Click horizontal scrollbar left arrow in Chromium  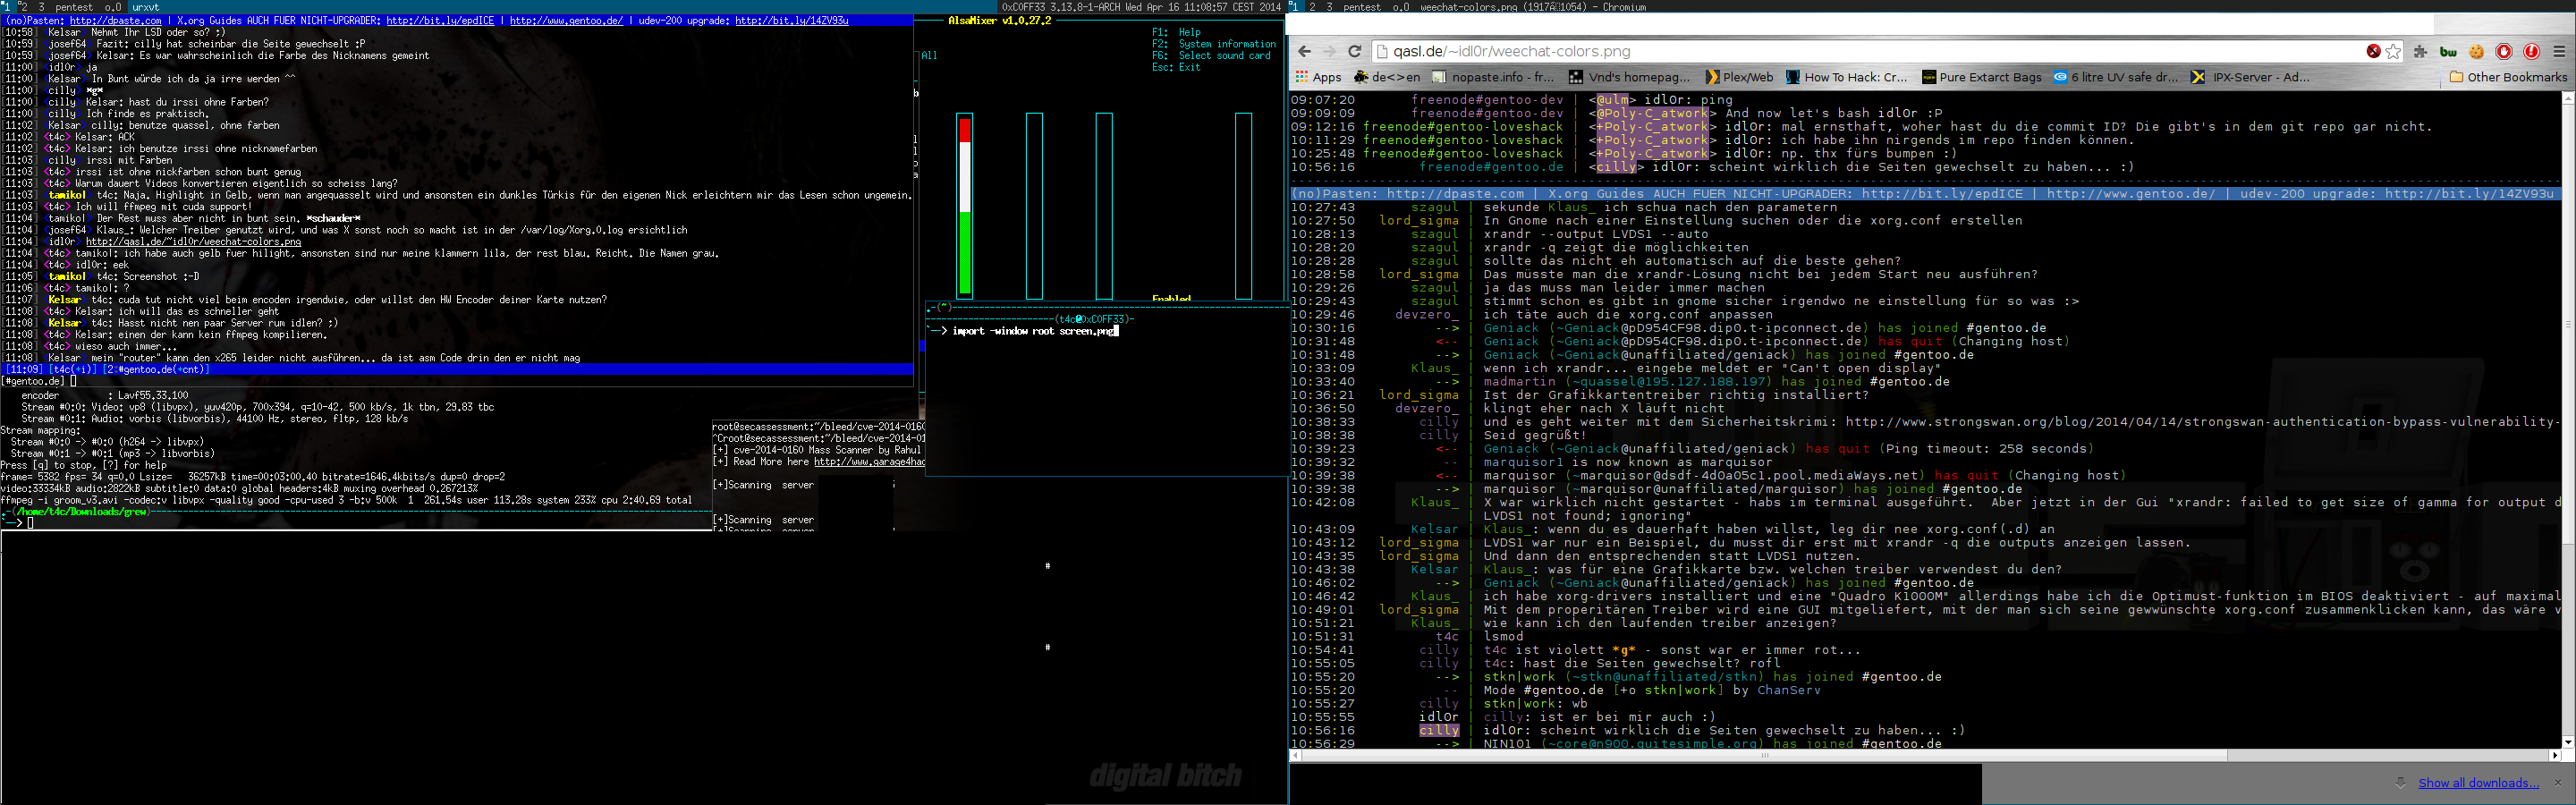1296,756
